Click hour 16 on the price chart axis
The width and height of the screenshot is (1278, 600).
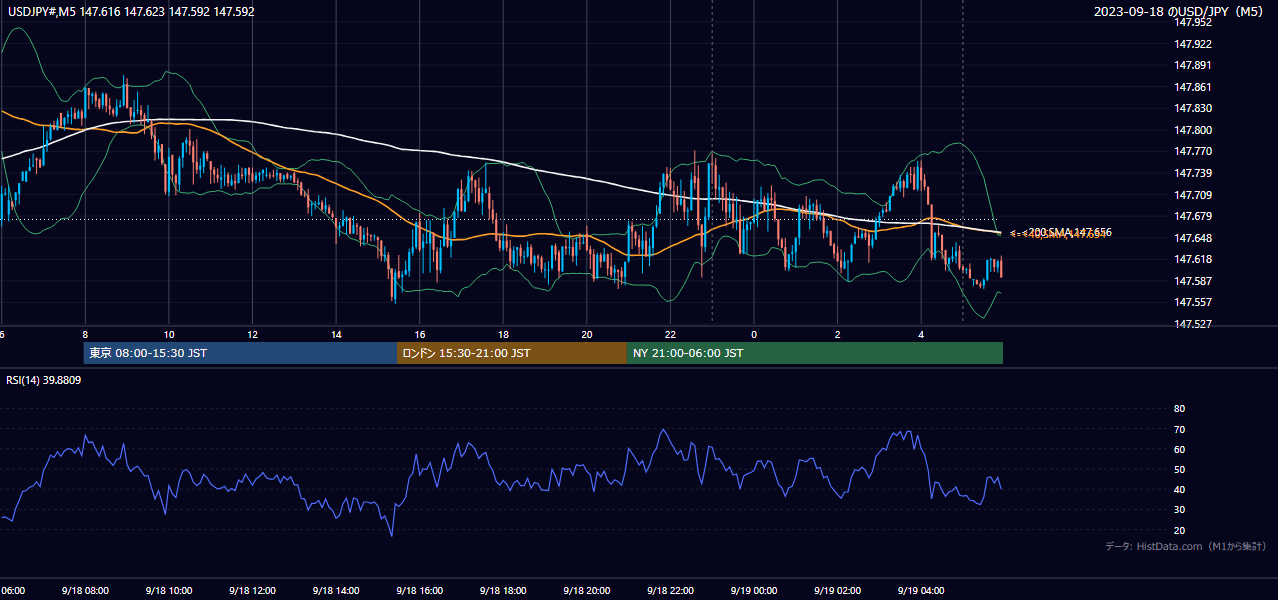420,334
